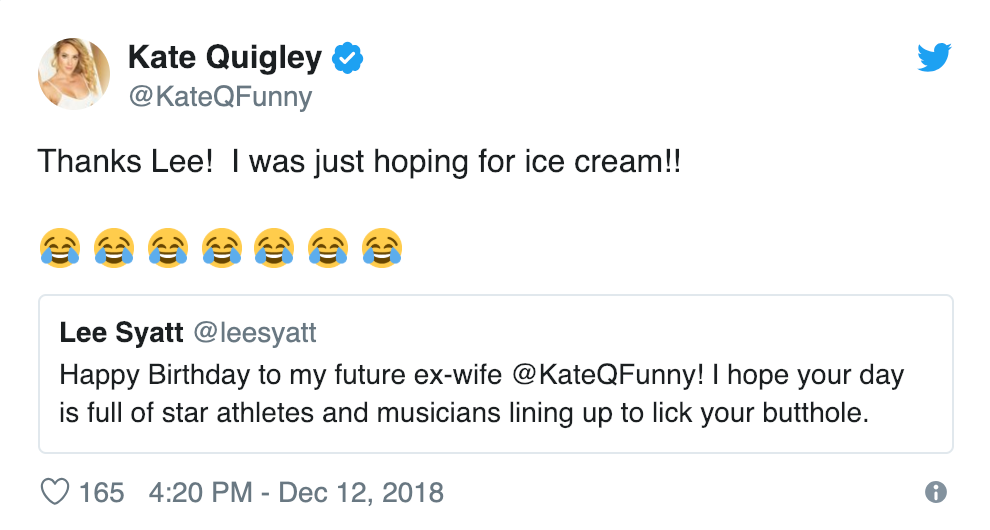Click the third laughing-crying emoji
Screen dimensions: 990x530
(x=167, y=246)
